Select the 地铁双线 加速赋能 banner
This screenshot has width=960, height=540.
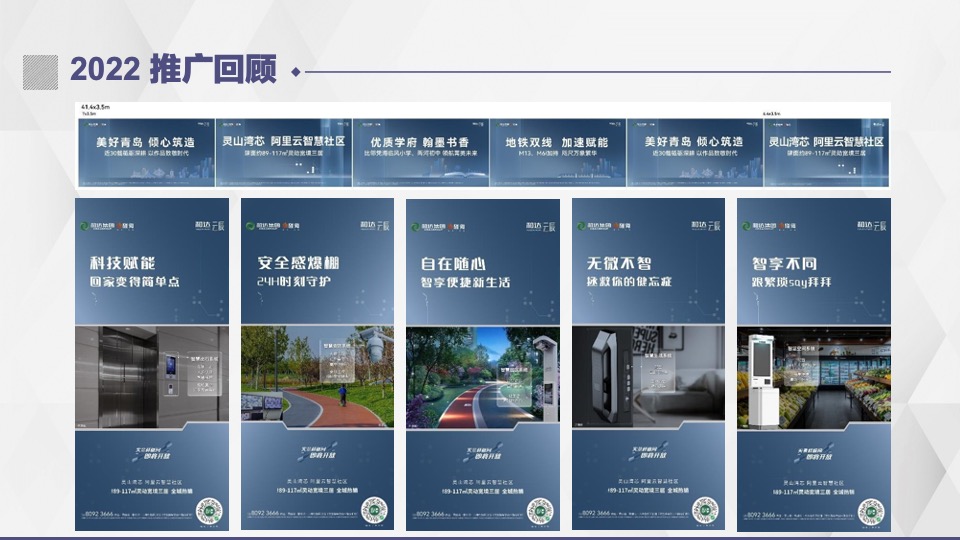558,152
